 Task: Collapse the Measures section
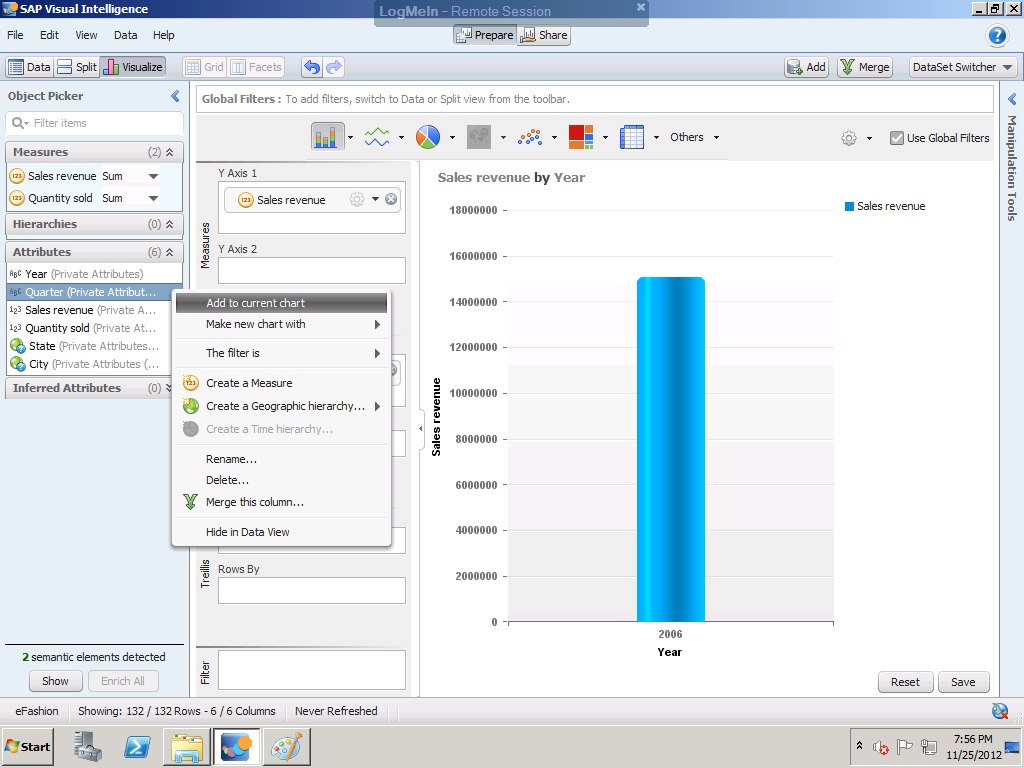(170, 152)
